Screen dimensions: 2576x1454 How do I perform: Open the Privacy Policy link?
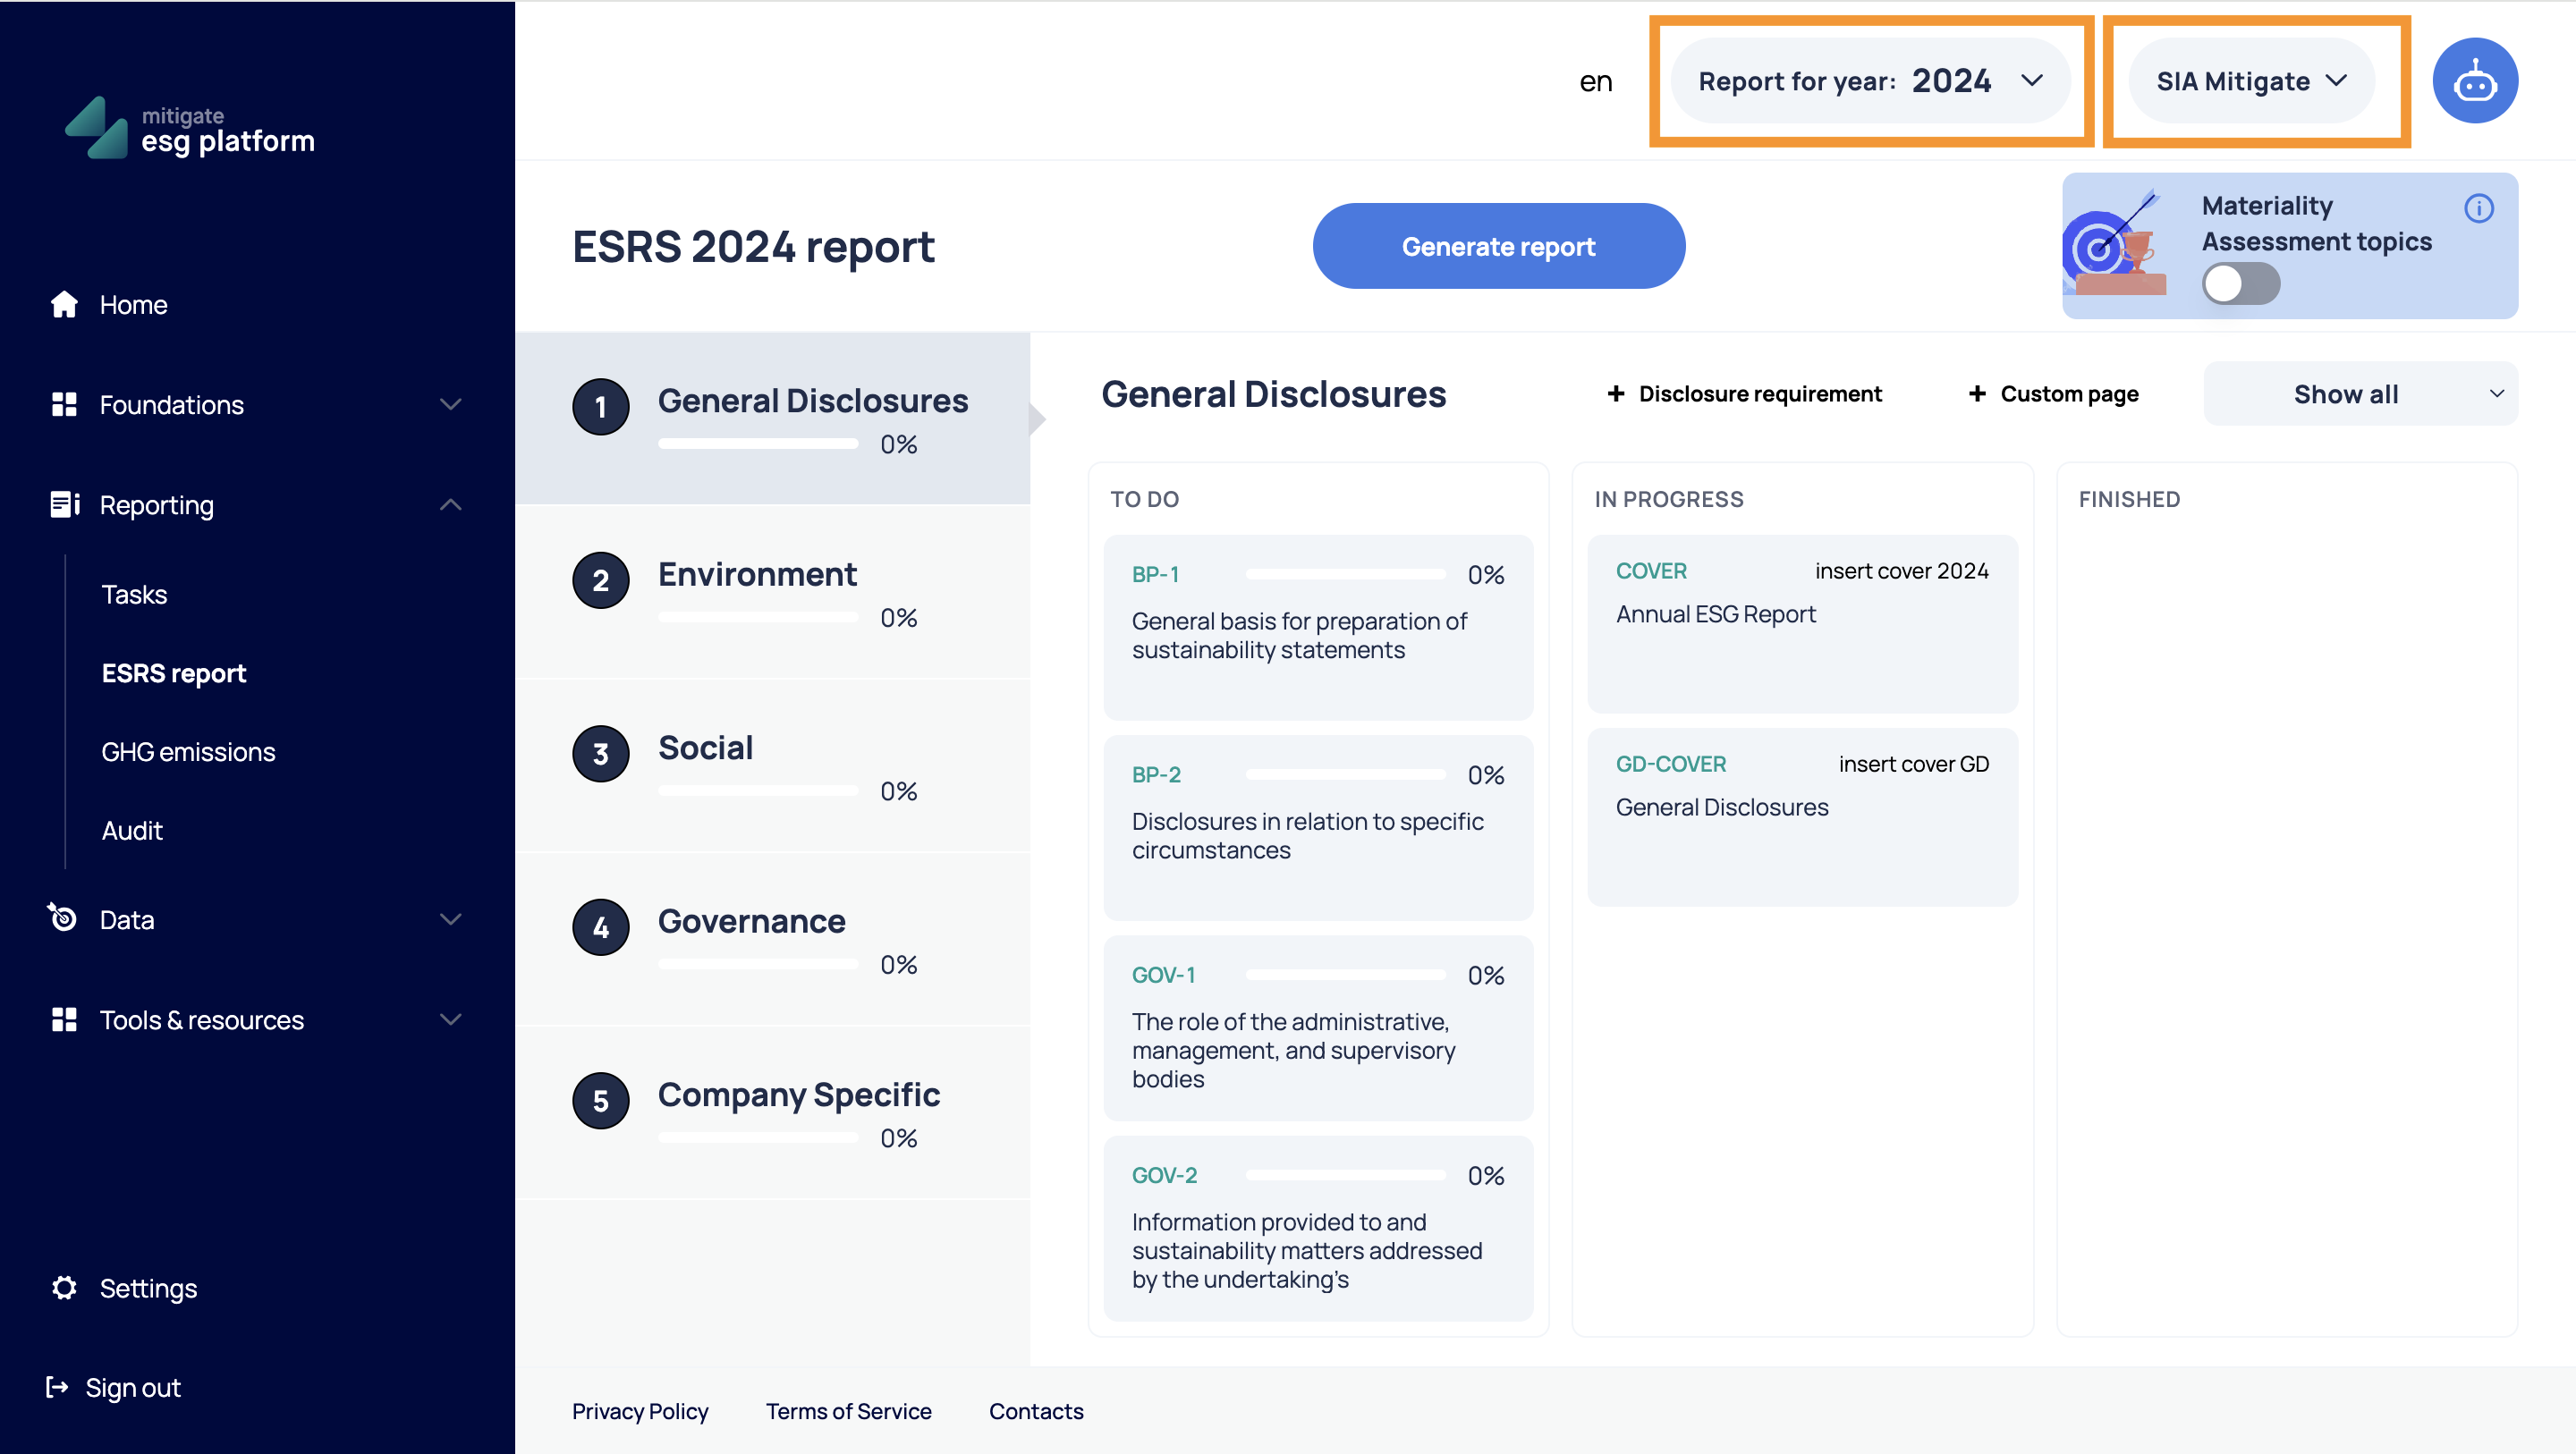click(x=640, y=1411)
